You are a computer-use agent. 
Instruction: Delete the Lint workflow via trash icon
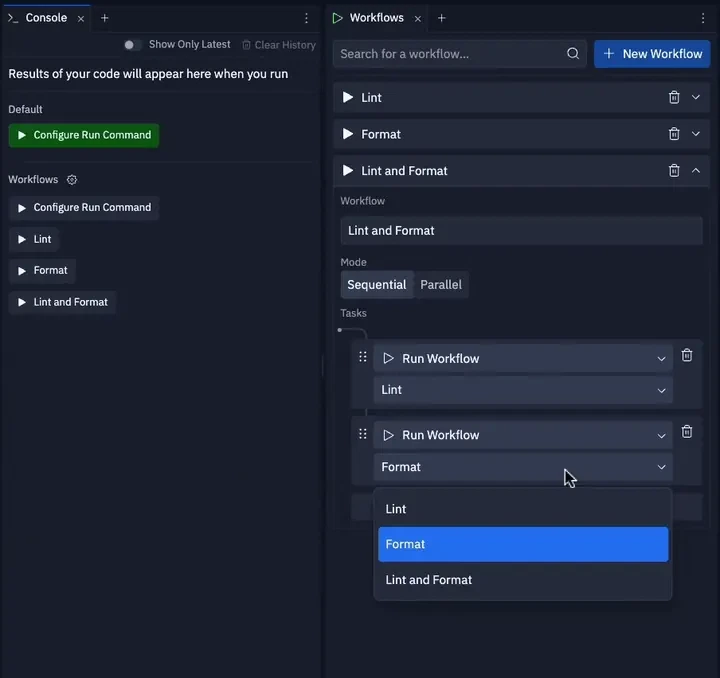pos(674,97)
